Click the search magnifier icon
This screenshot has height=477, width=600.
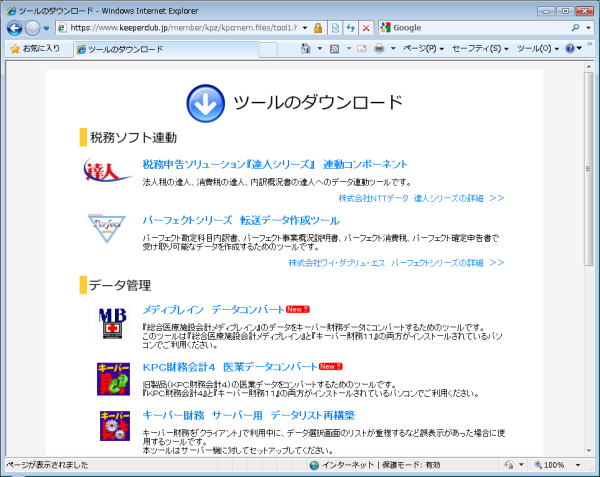click(x=575, y=28)
